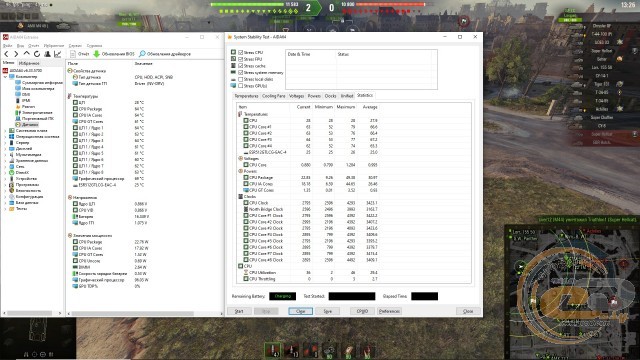Expand the Устройства tree node
640x360 pixels.
tap(5, 179)
